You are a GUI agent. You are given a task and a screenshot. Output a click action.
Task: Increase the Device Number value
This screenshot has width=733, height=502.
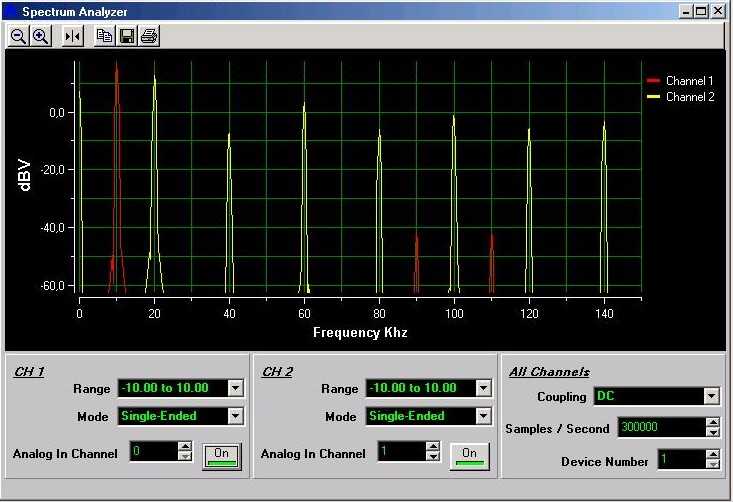pos(713,454)
